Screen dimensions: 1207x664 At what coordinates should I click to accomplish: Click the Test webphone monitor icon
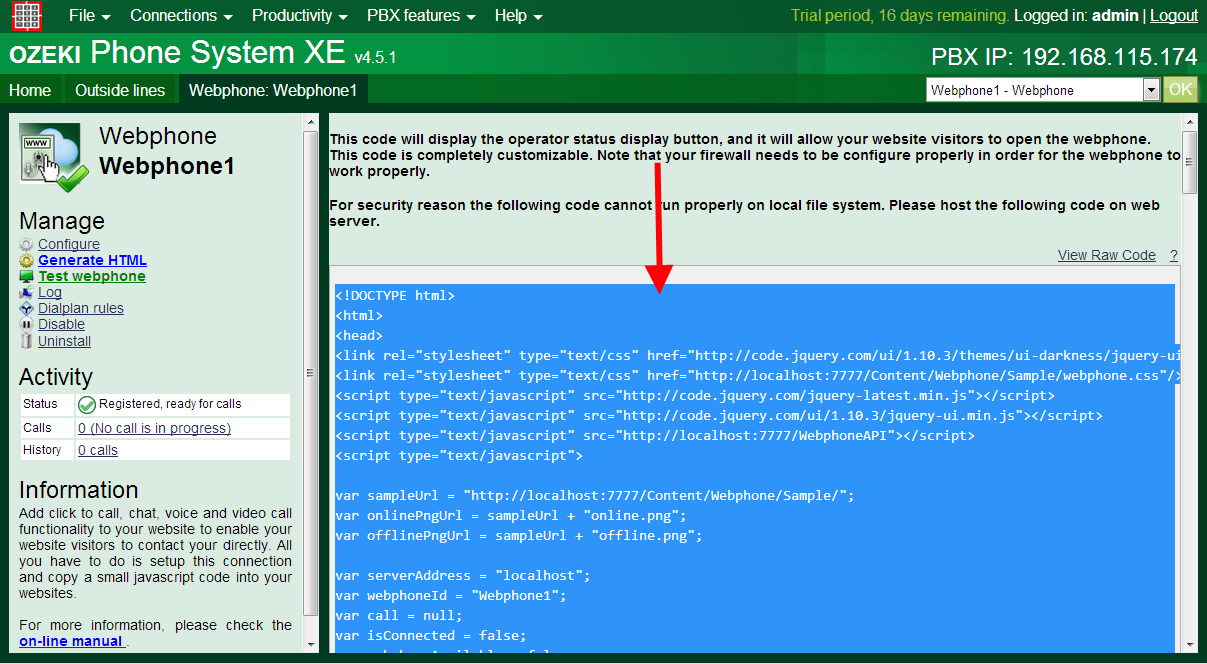point(27,277)
